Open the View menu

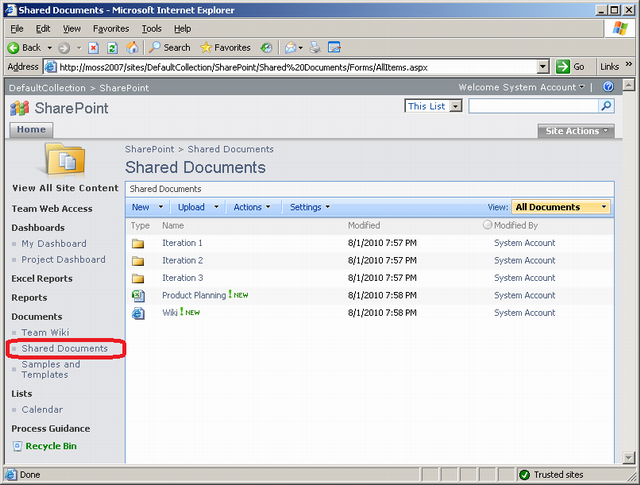pyautogui.click(x=72, y=29)
